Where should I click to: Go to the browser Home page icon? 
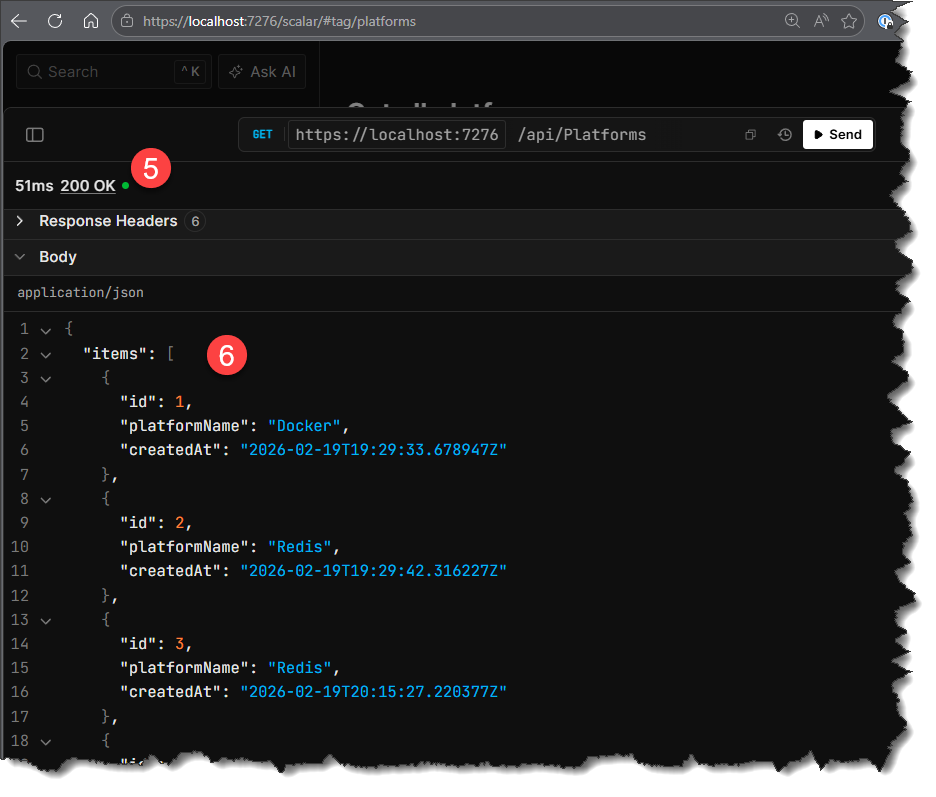pyautogui.click(x=91, y=21)
